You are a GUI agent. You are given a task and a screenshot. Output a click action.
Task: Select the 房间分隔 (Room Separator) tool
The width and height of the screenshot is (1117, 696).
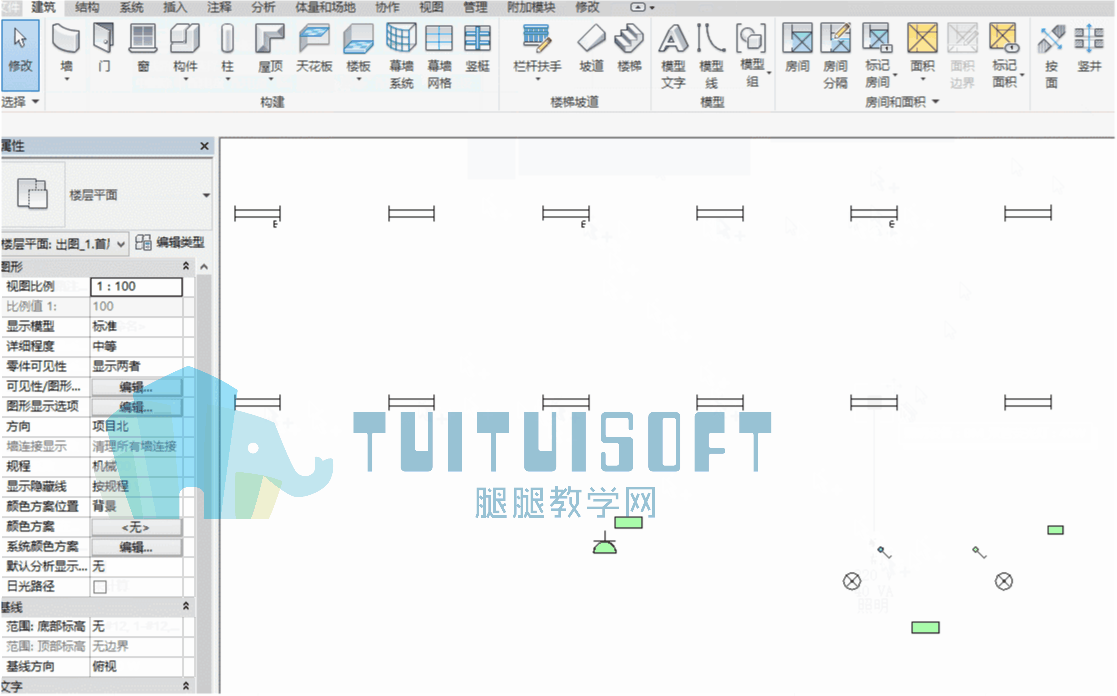(x=836, y=56)
